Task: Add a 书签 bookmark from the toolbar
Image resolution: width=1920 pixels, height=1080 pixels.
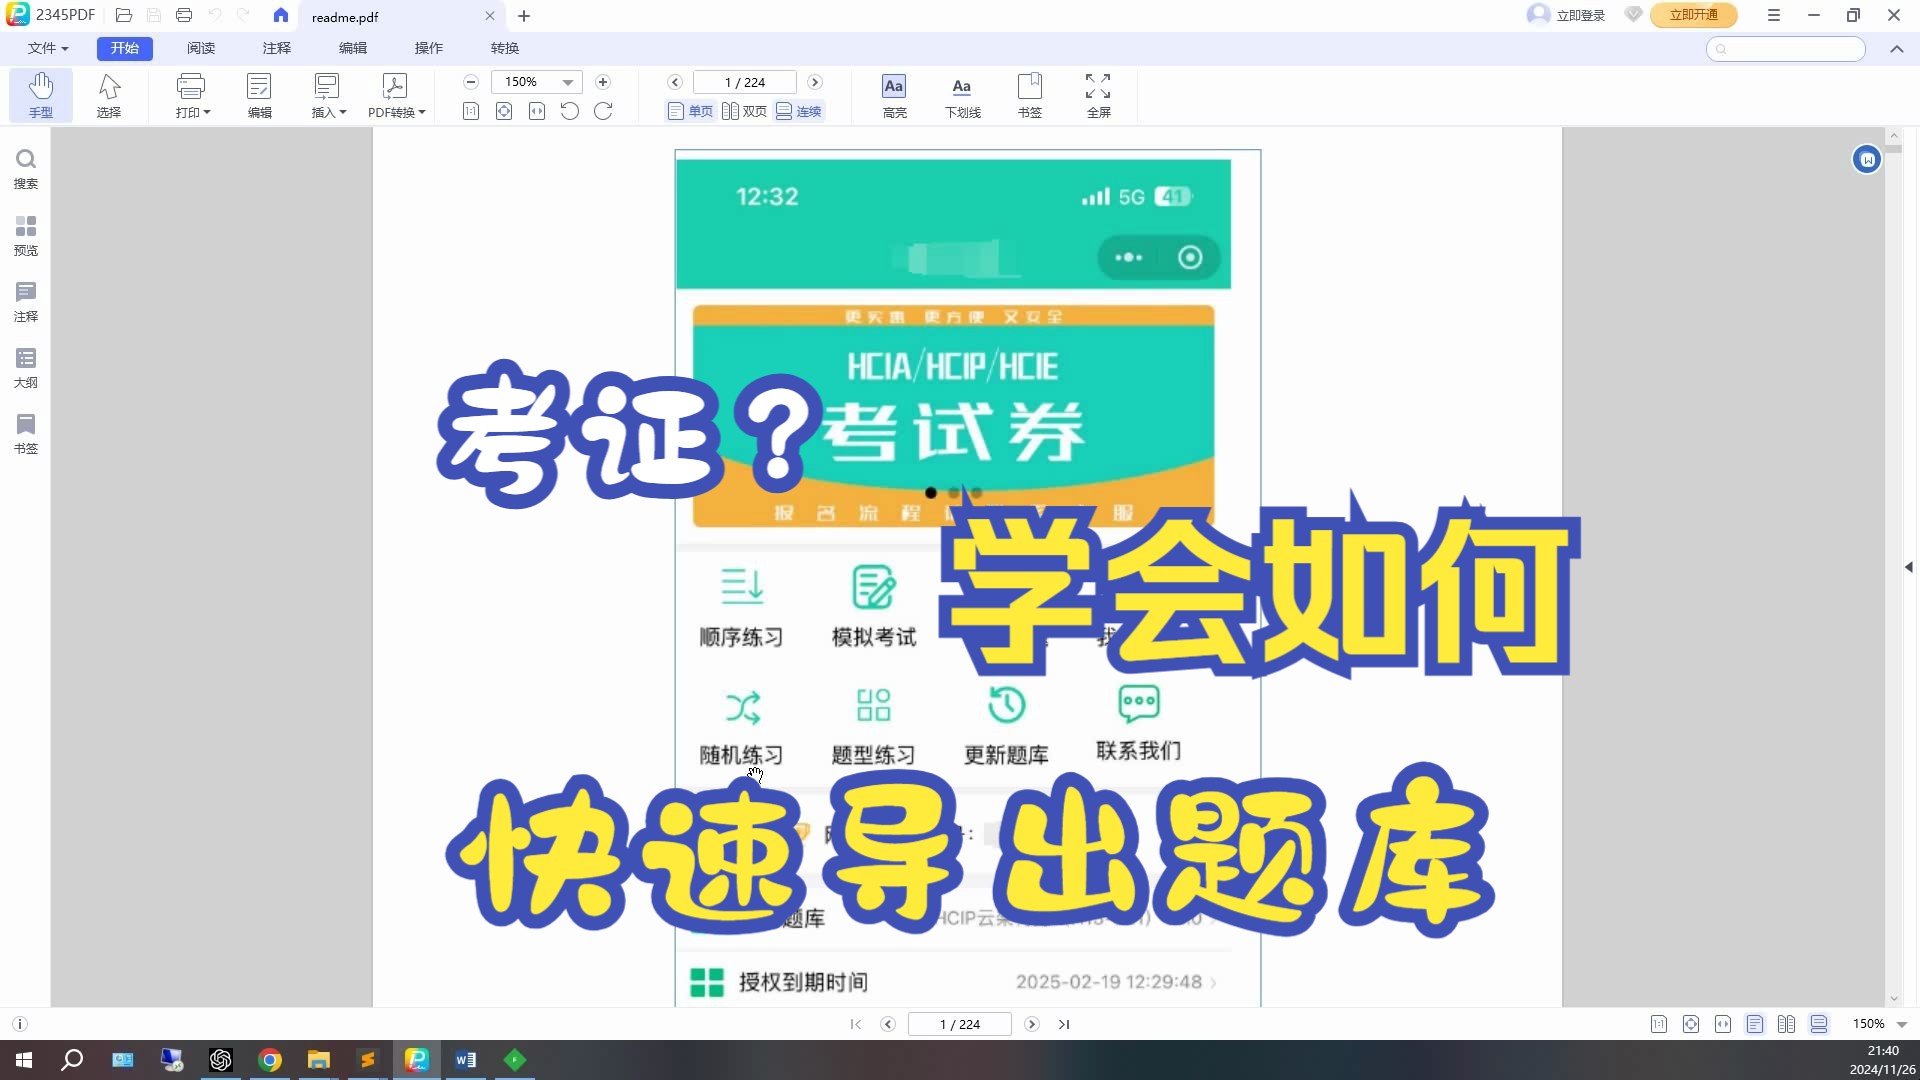Action: point(1030,95)
